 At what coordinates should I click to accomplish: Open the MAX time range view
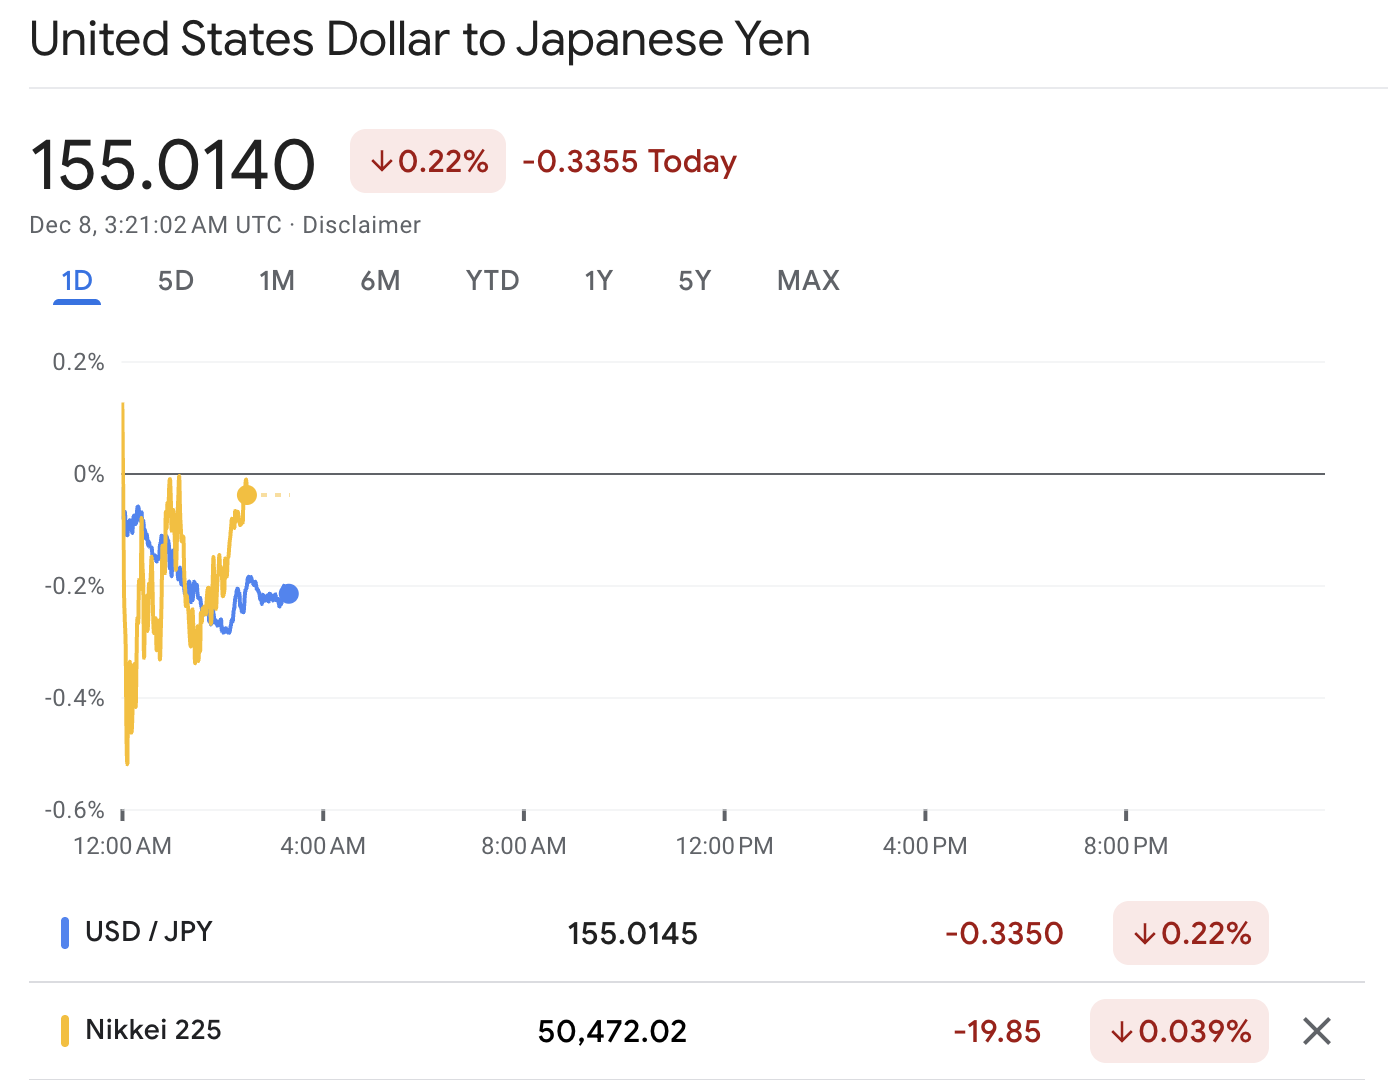pyautogui.click(x=807, y=281)
